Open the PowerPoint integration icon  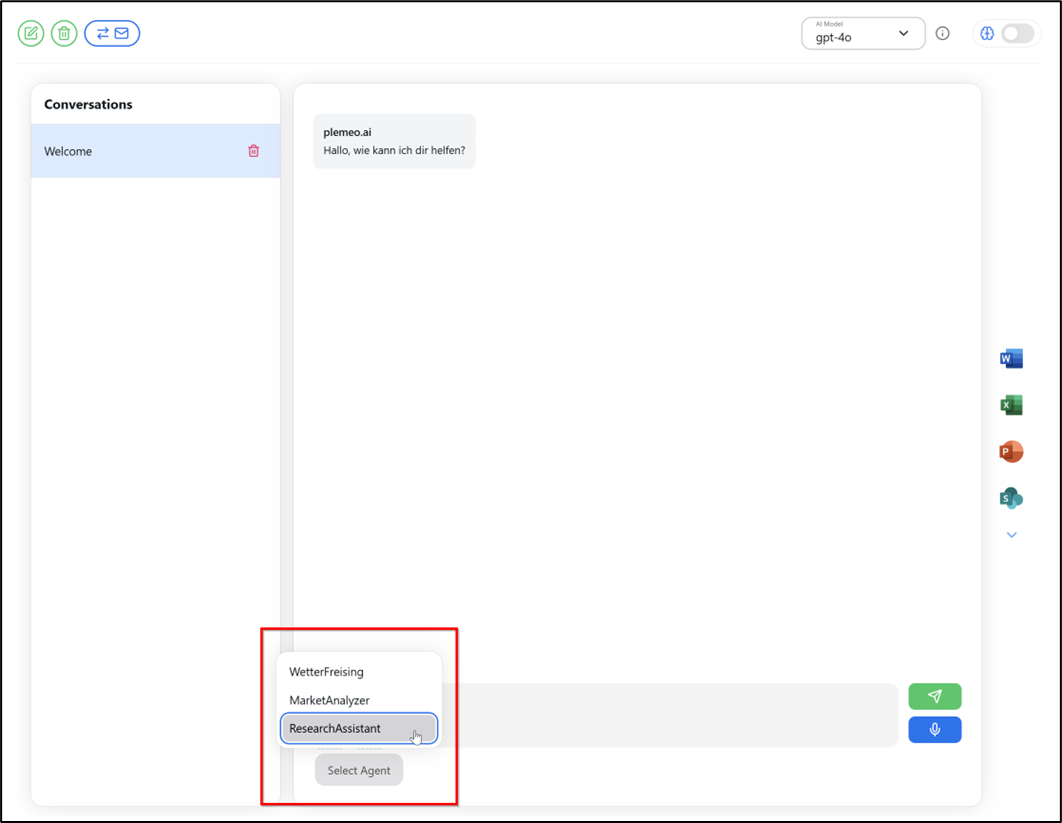(x=1011, y=451)
